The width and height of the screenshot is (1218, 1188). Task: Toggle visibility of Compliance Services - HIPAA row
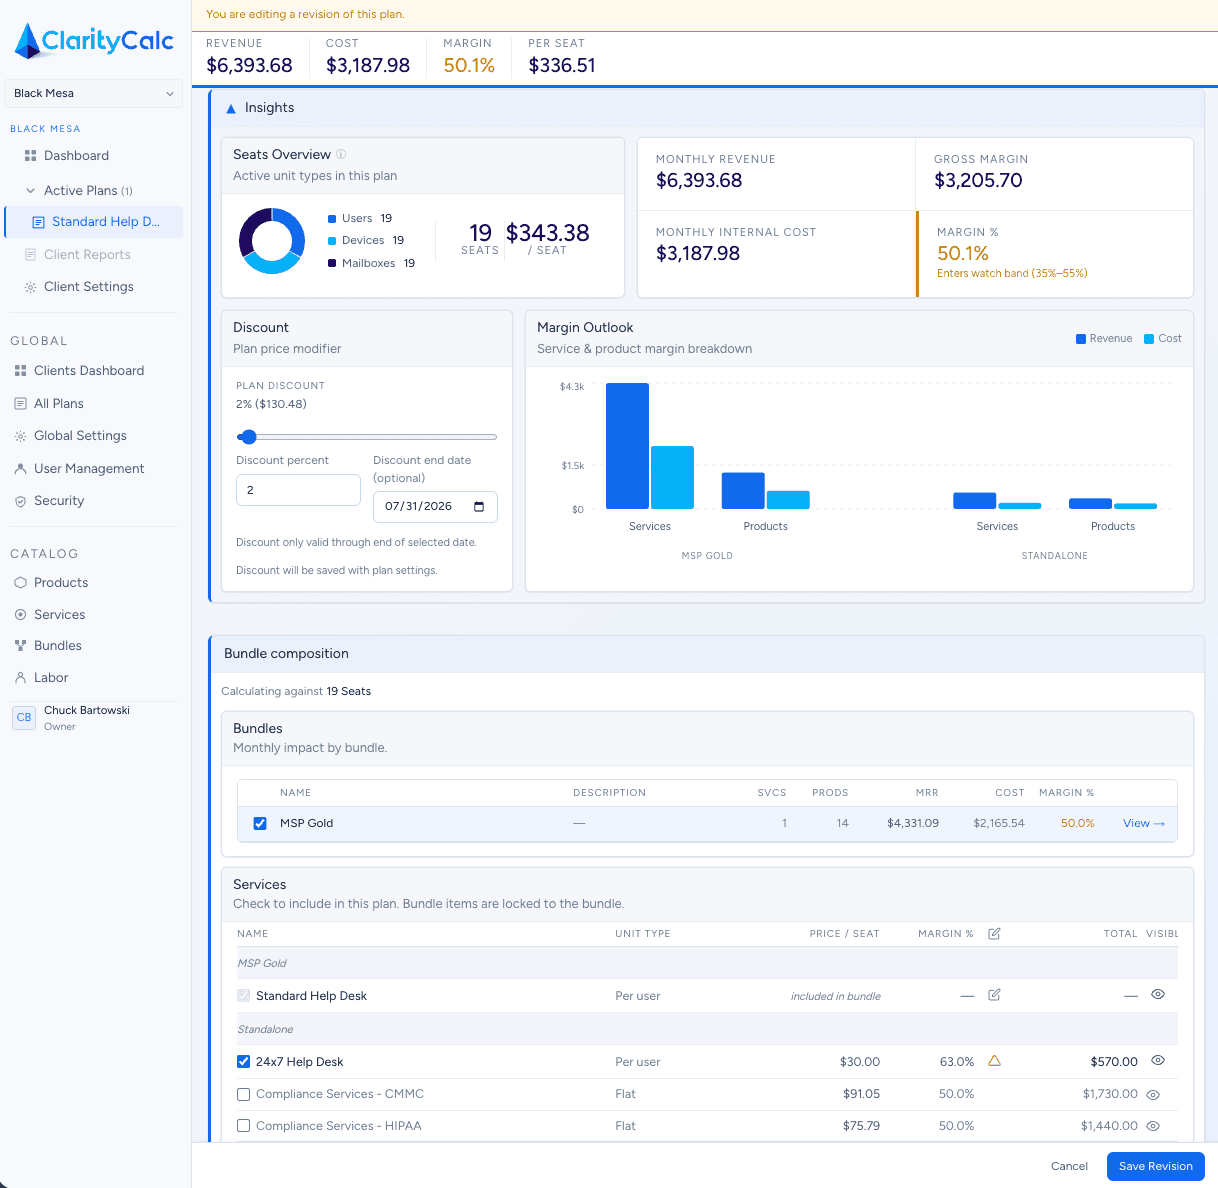(x=1152, y=1126)
